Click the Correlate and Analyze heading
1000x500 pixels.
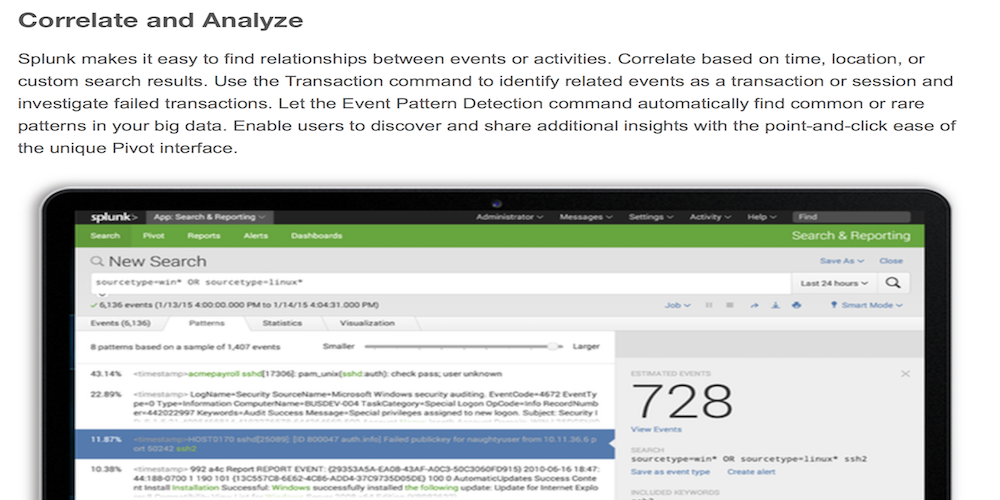(160, 20)
